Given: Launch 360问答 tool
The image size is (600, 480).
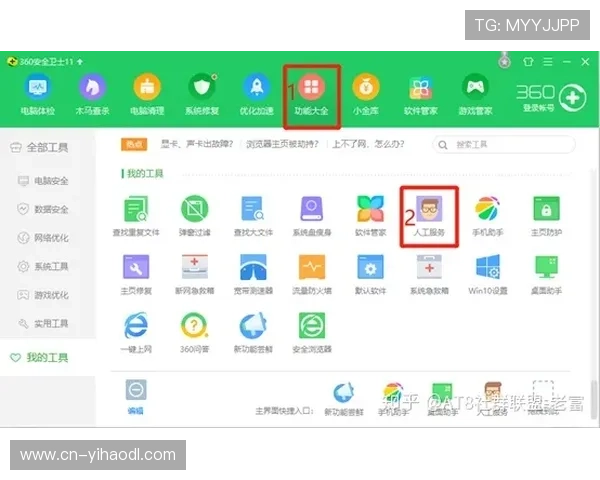Looking at the screenshot, I should (194, 333).
